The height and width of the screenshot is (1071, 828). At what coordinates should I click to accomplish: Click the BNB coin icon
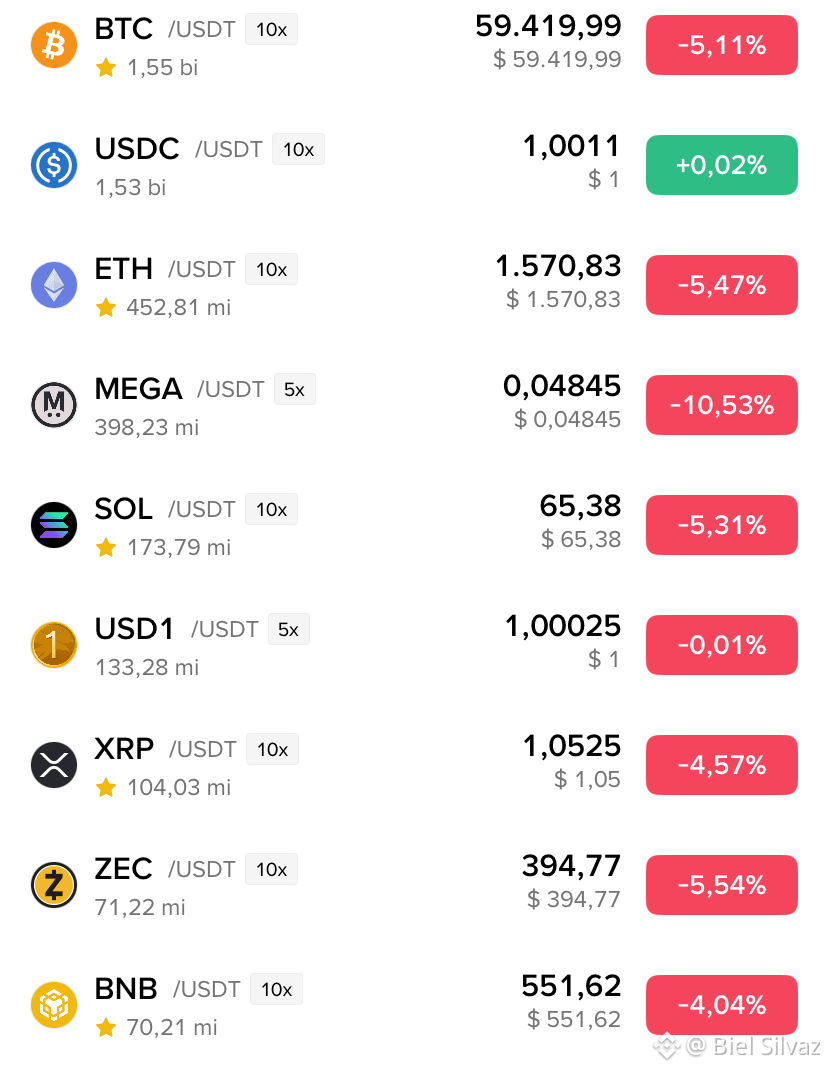point(54,1005)
